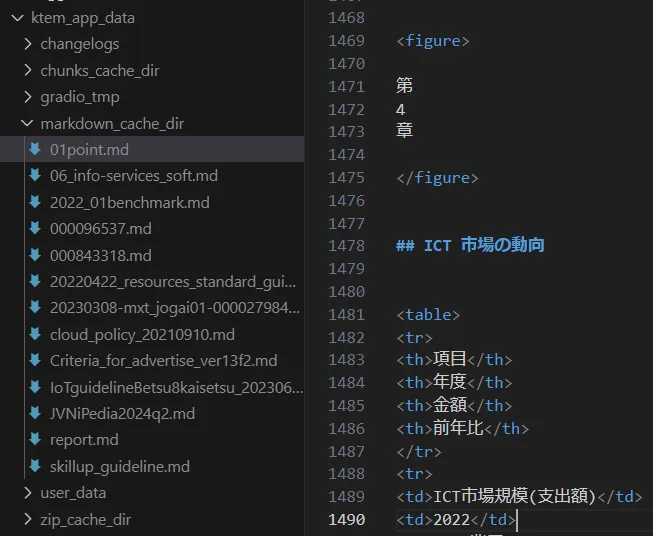Select the markdown_cache_dir folder name
Image resolution: width=653 pixels, height=536 pixels.
coord(112,124)
